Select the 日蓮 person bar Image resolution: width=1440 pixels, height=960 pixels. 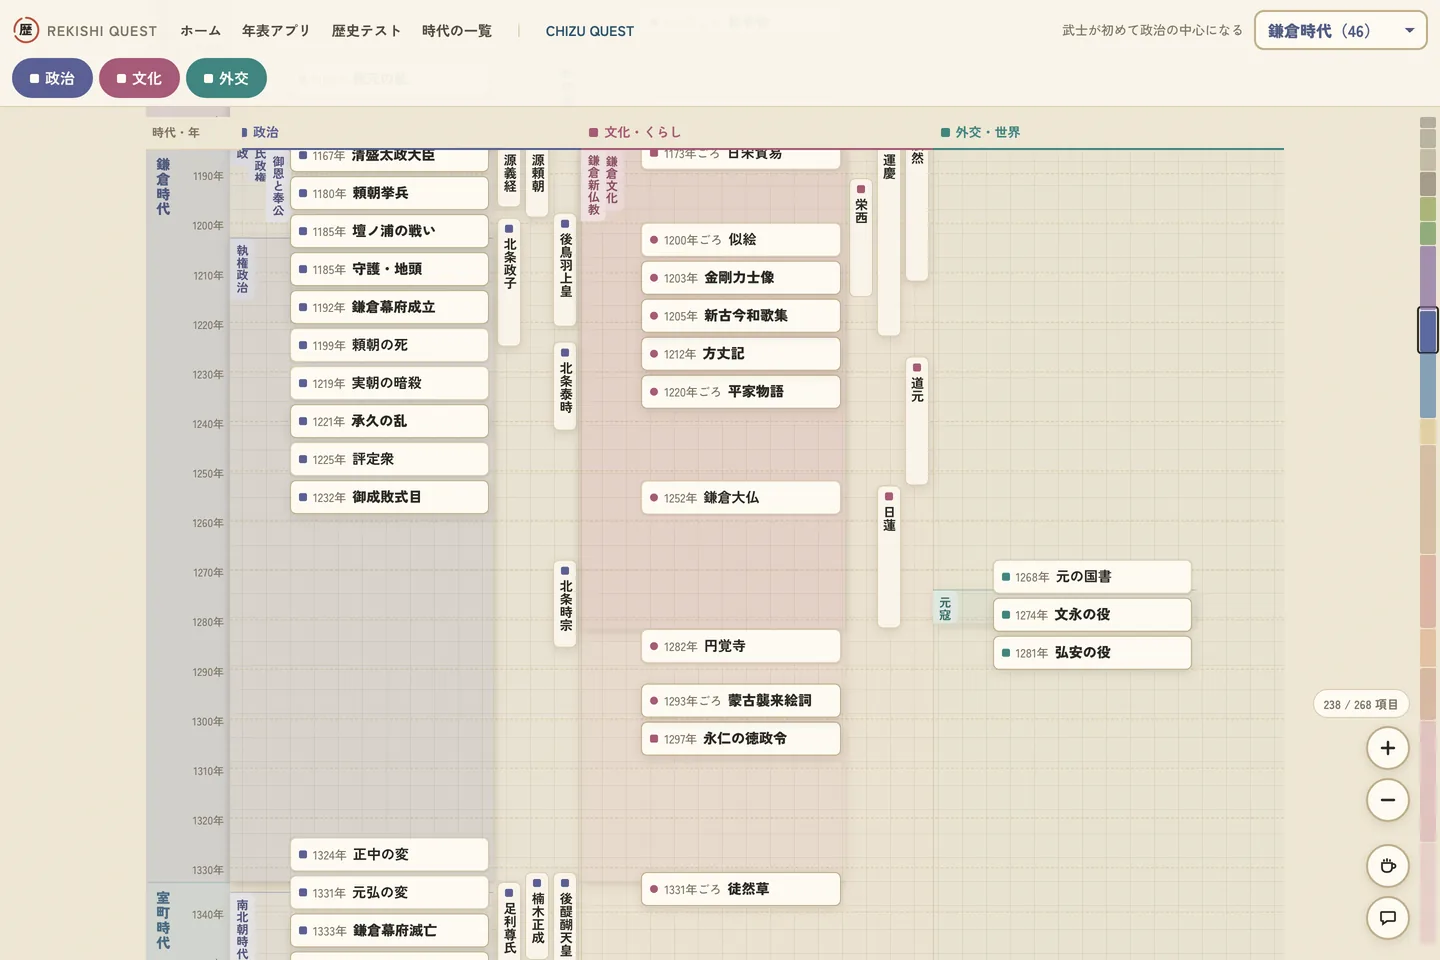(x=889, y=557)
